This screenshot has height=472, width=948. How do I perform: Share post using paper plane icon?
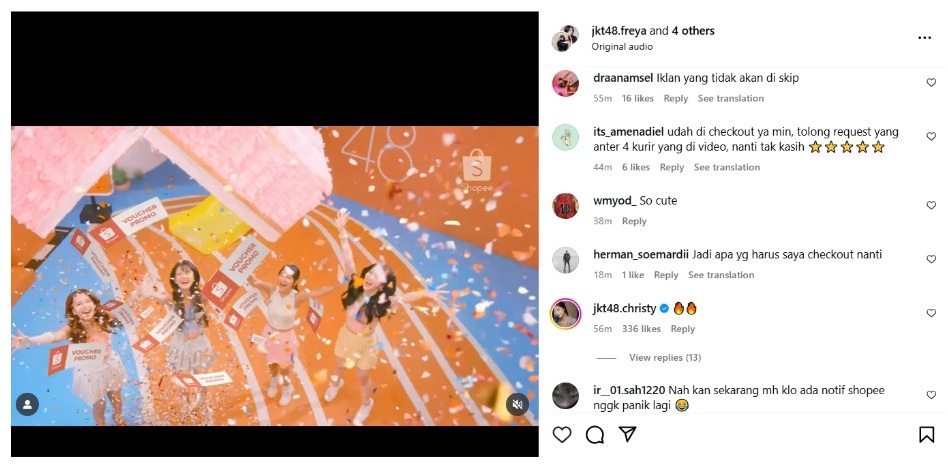(x=628, y=434)
